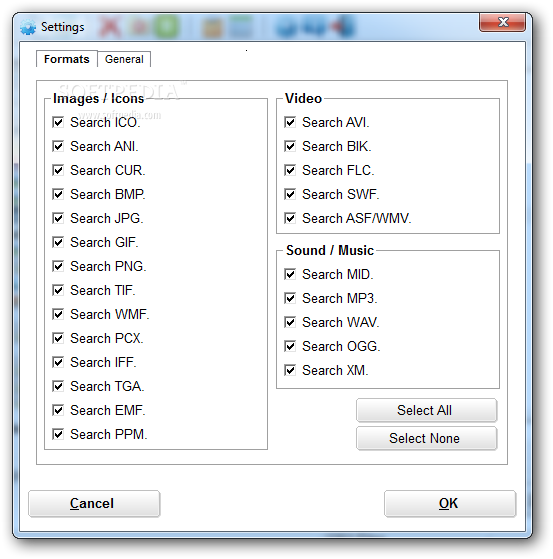Uncheck Search AVI checkbox
Image resolution: width=553 pixels, height=559 pixels.
pos(290,123)
